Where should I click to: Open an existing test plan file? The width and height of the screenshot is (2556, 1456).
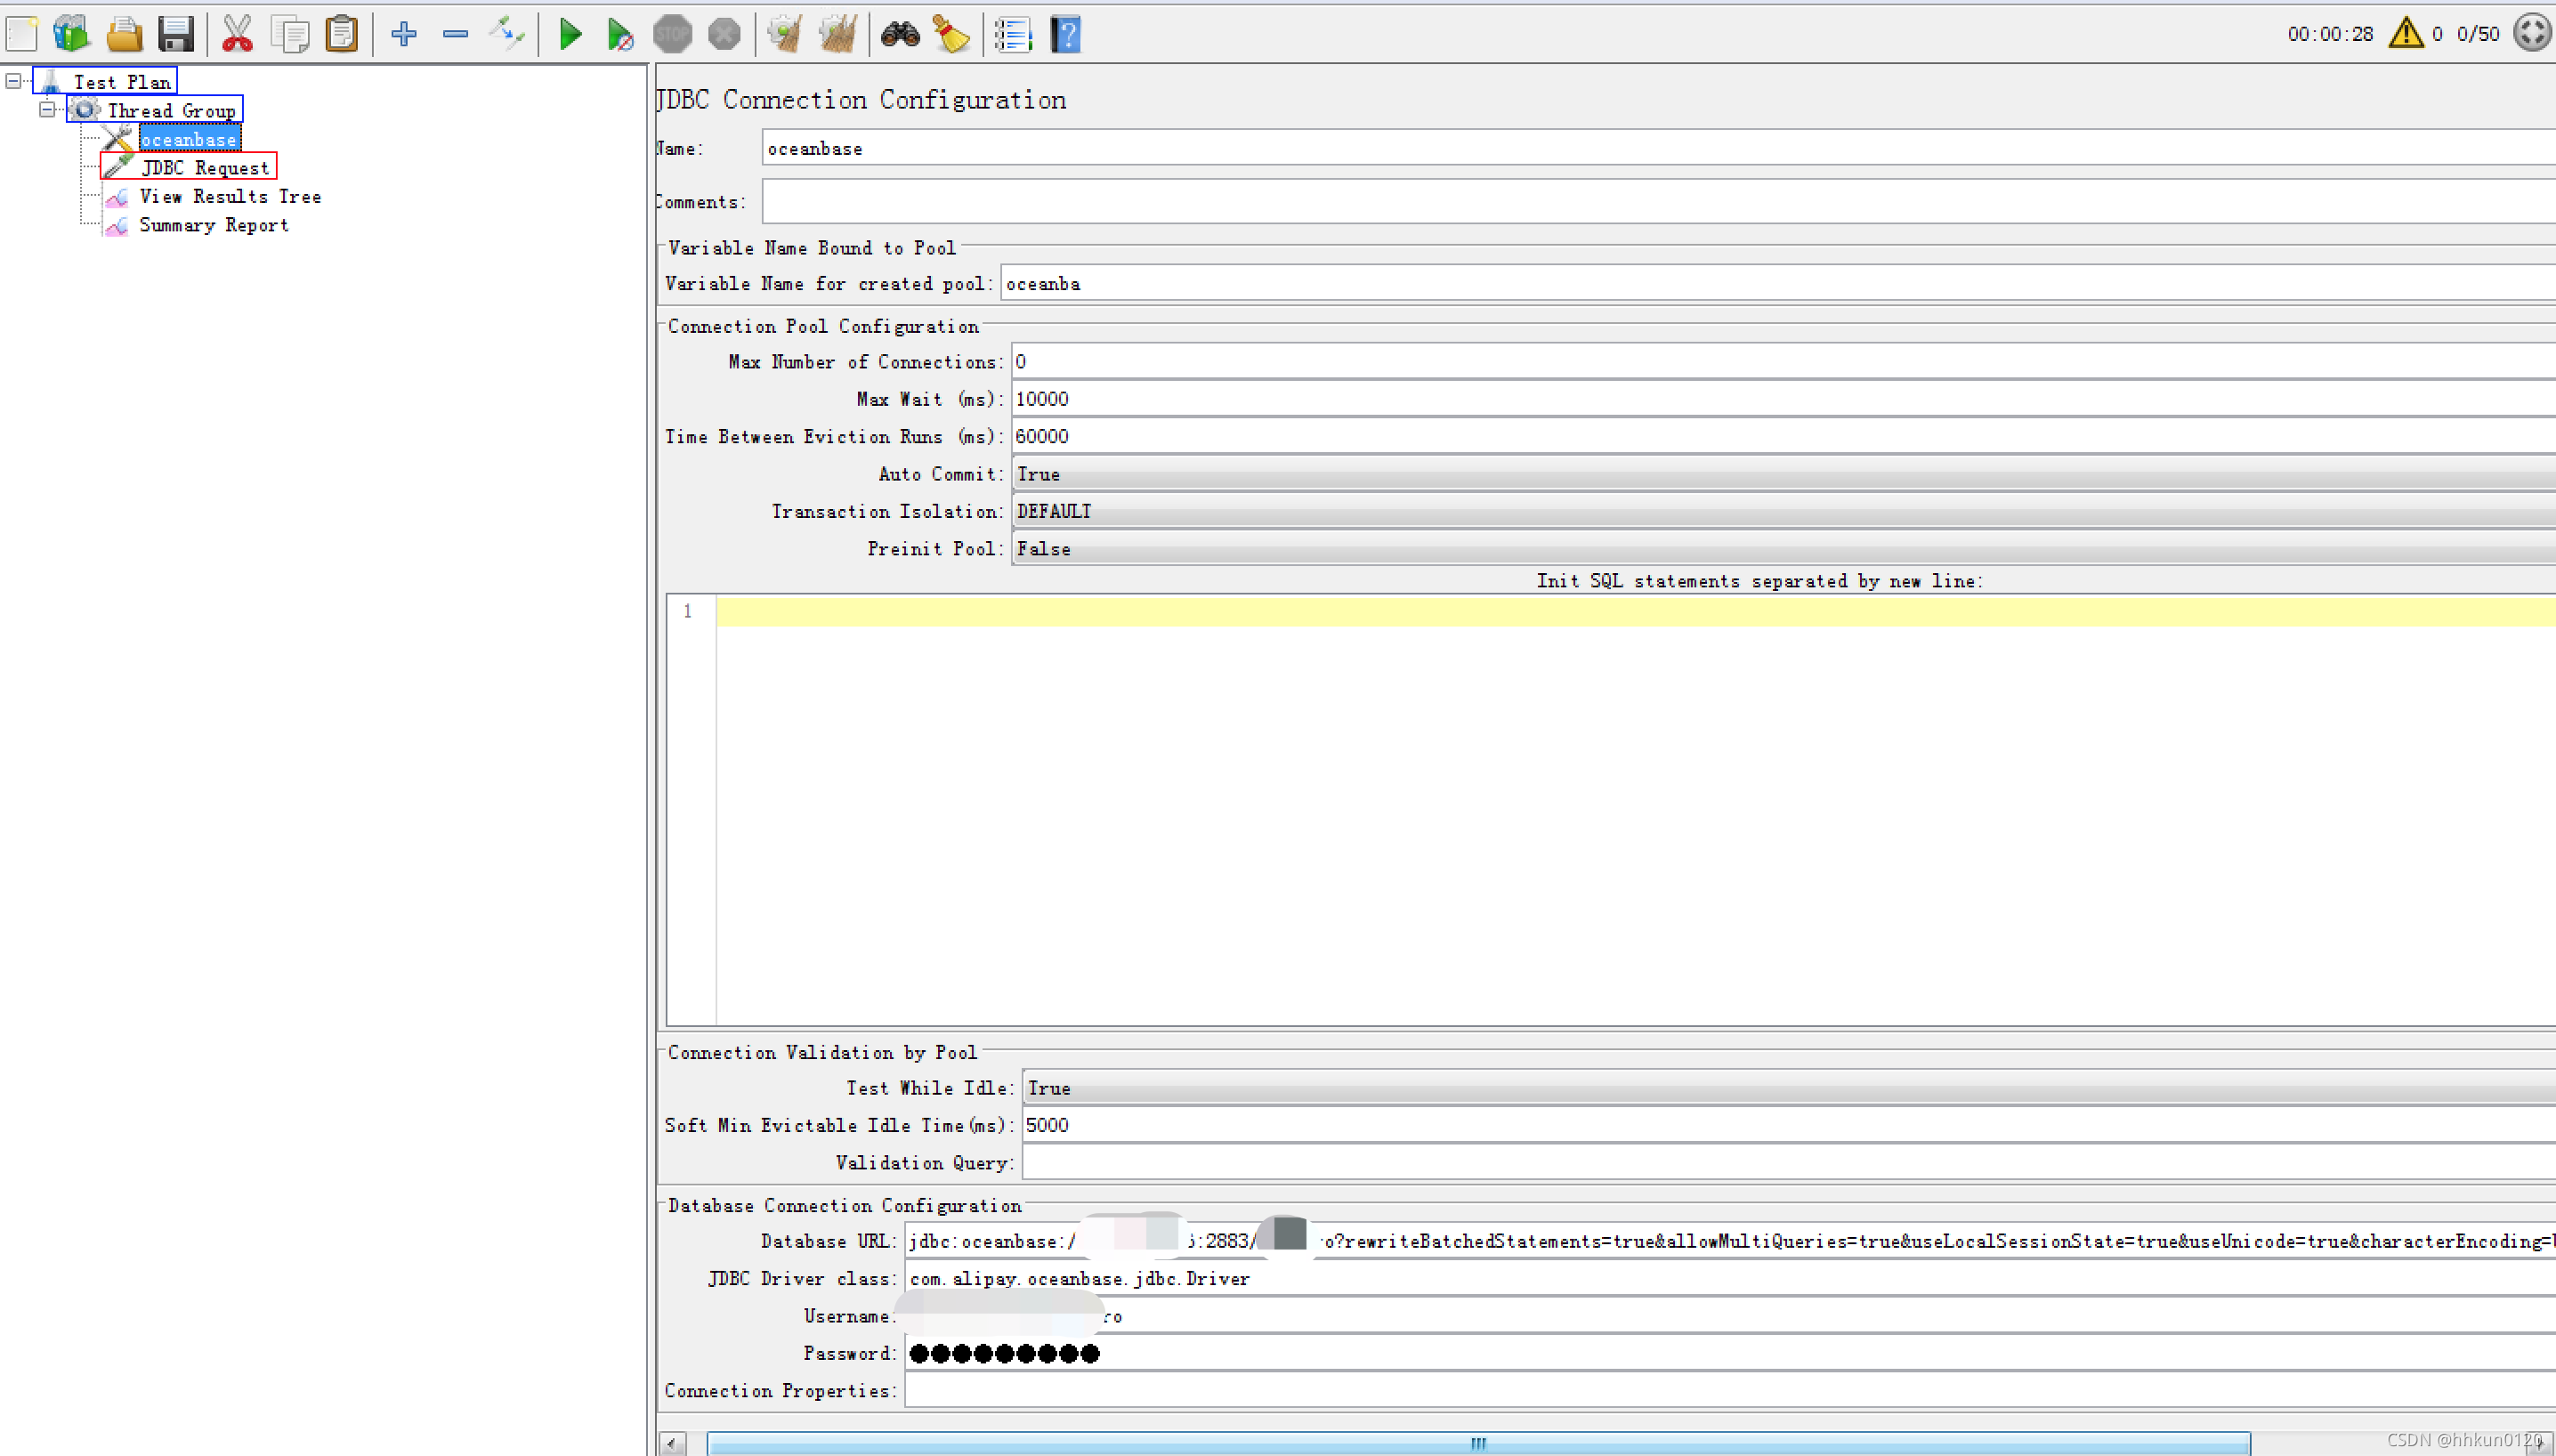[124, 33]
